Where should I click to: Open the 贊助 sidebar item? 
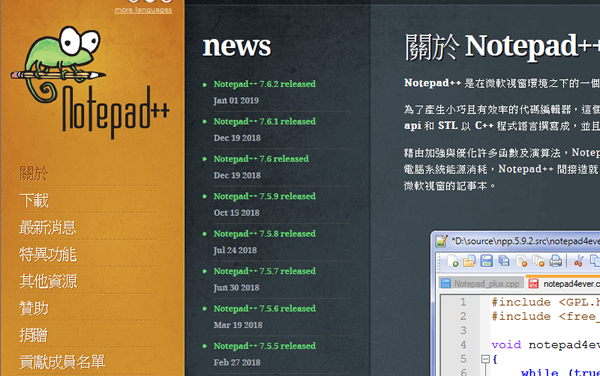click(x=34, y=308)
